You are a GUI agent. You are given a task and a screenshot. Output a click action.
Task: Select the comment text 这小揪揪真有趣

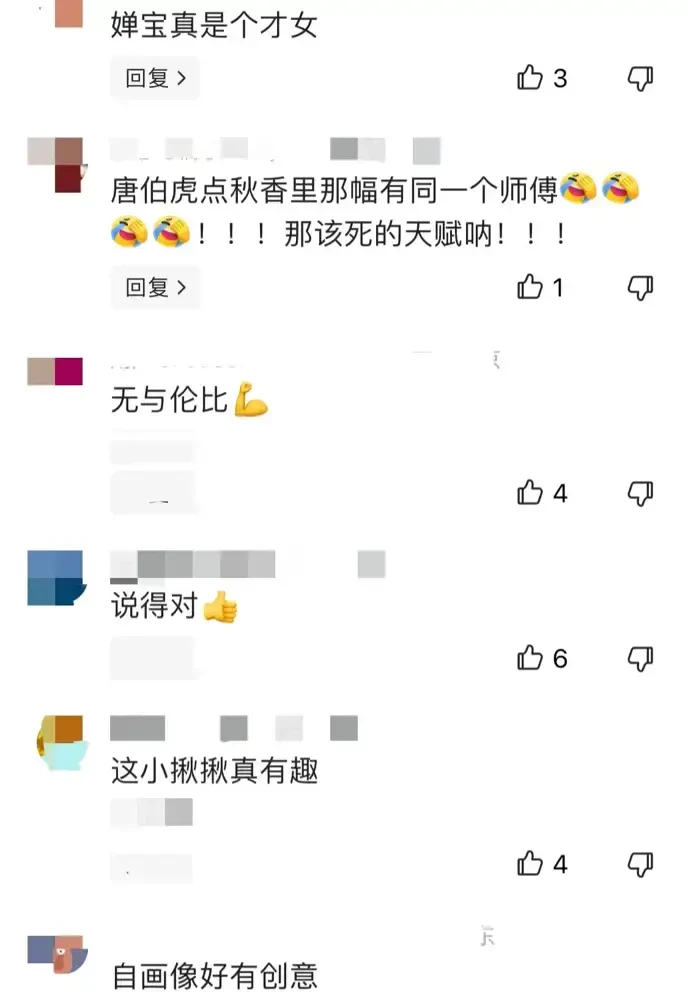tap(215, 770)
